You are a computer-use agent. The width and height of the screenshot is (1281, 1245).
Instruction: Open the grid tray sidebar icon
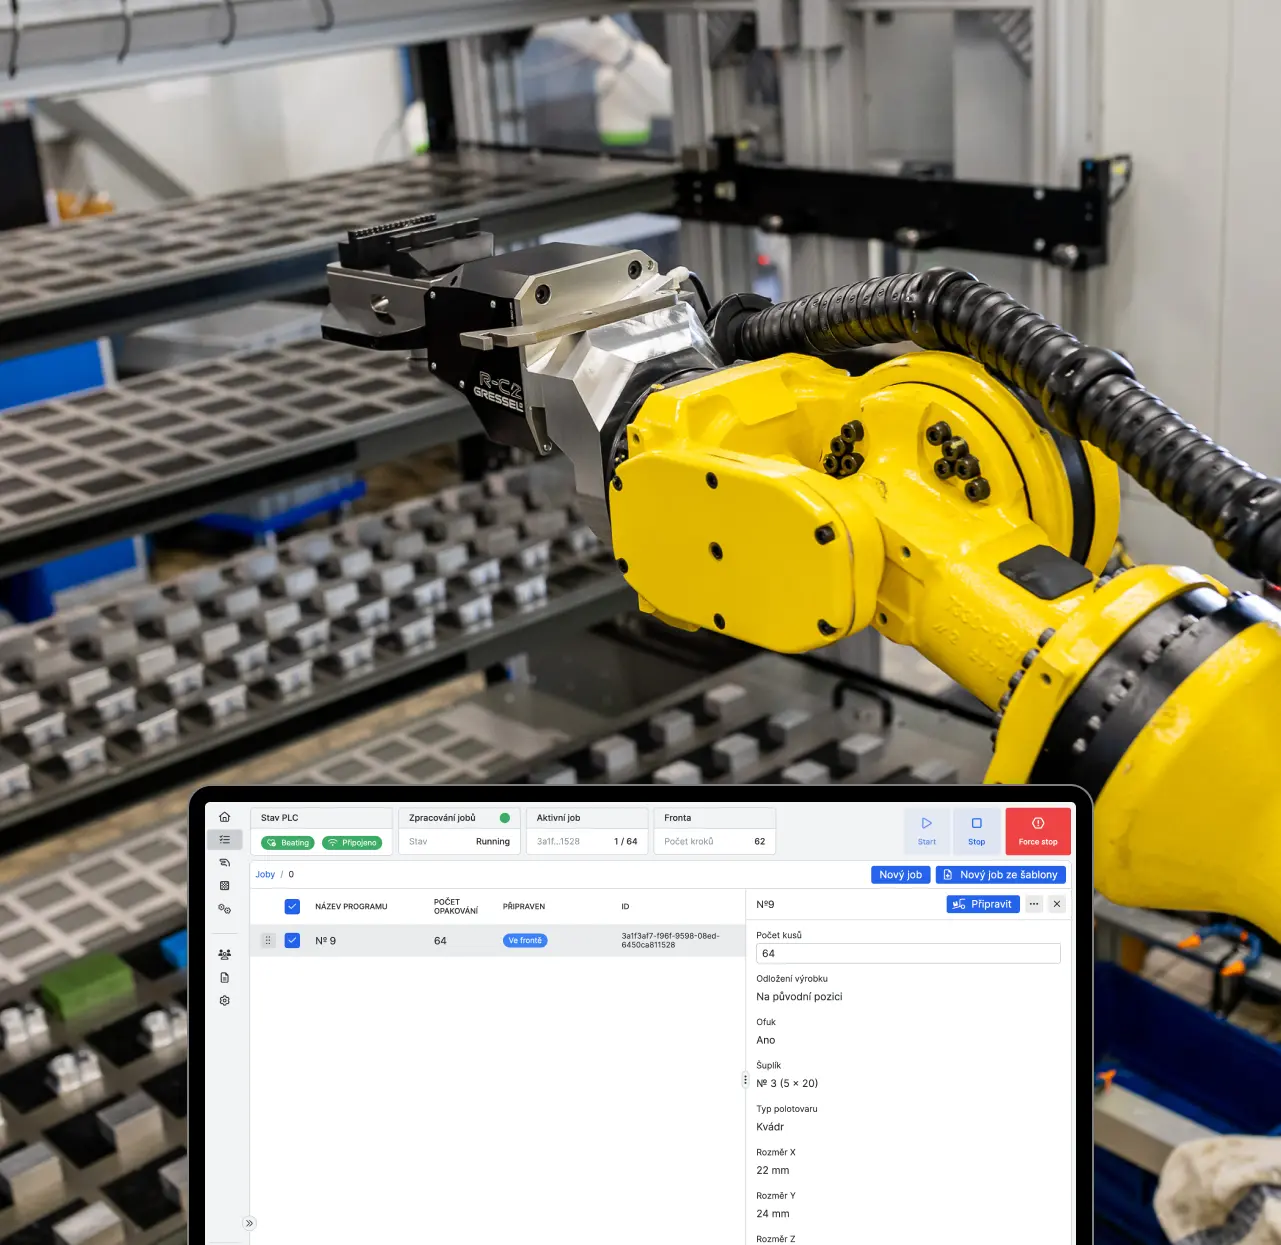pyautogui.click(x=224, y=886)
